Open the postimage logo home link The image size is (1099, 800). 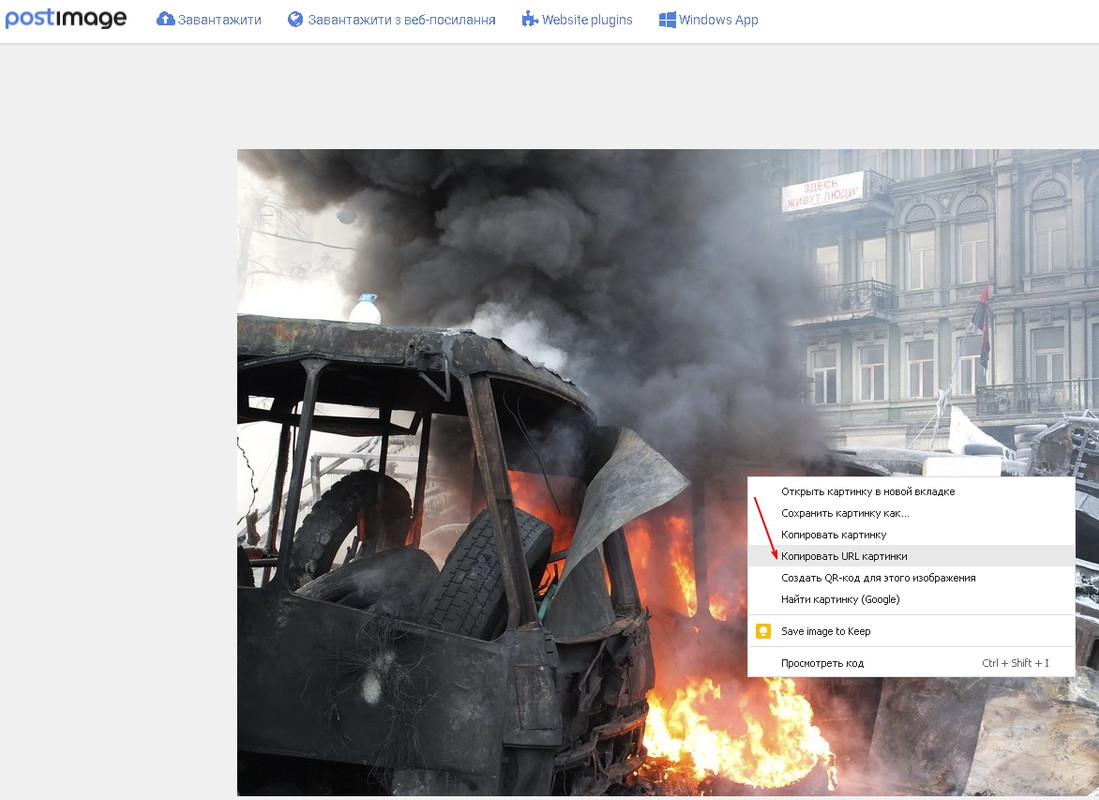coord(66,18)
